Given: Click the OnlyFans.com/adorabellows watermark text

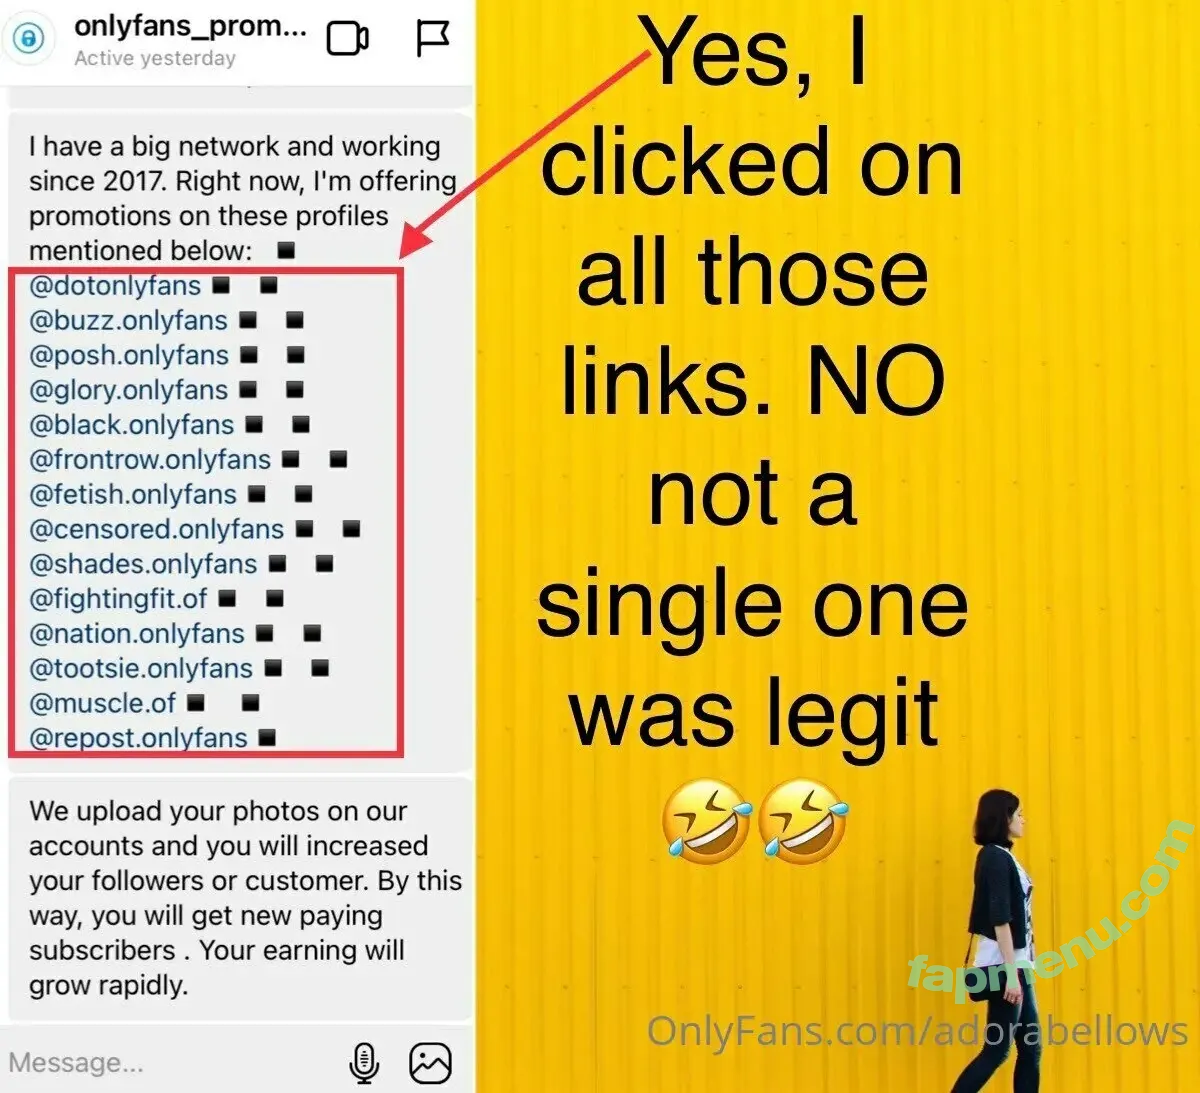Looking at the screenshot, I should (x=917, y=1031).
